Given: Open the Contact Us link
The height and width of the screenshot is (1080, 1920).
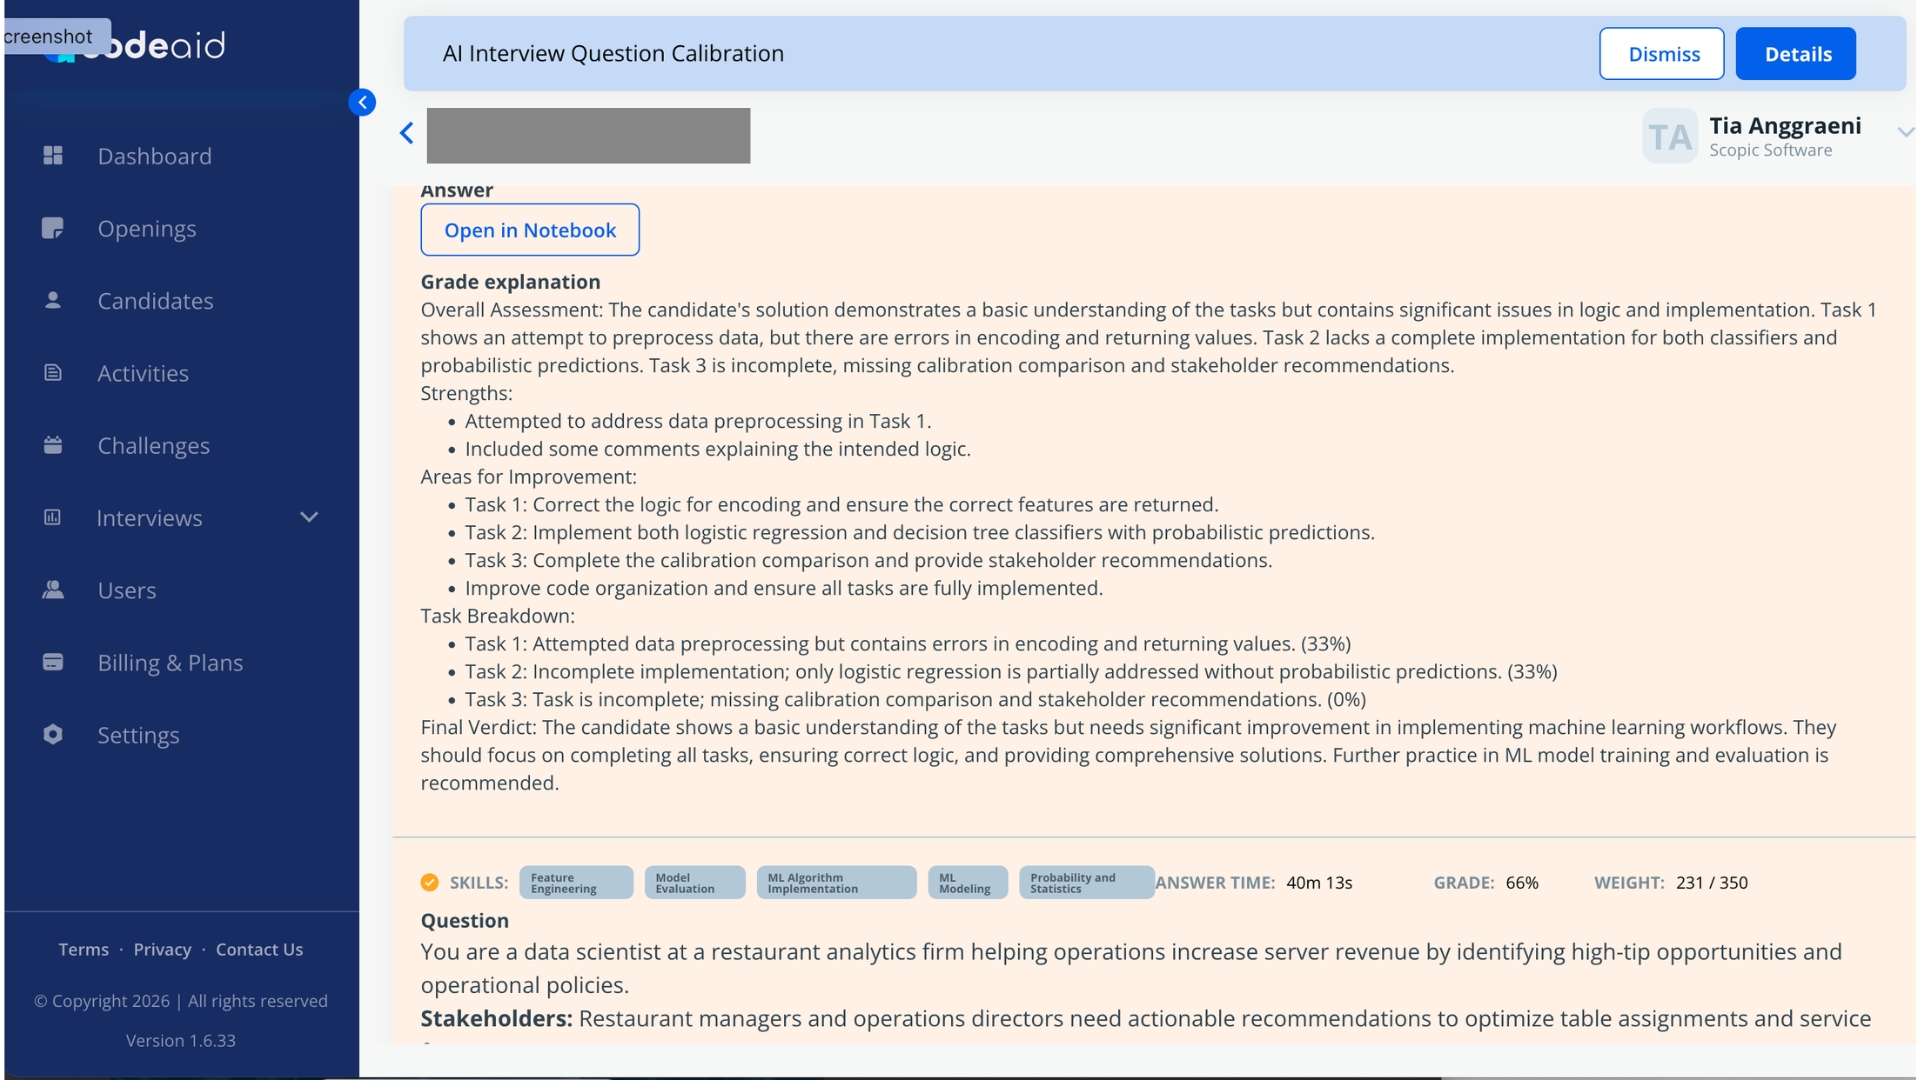Looking at the screenshot, I should coord(259,949).
